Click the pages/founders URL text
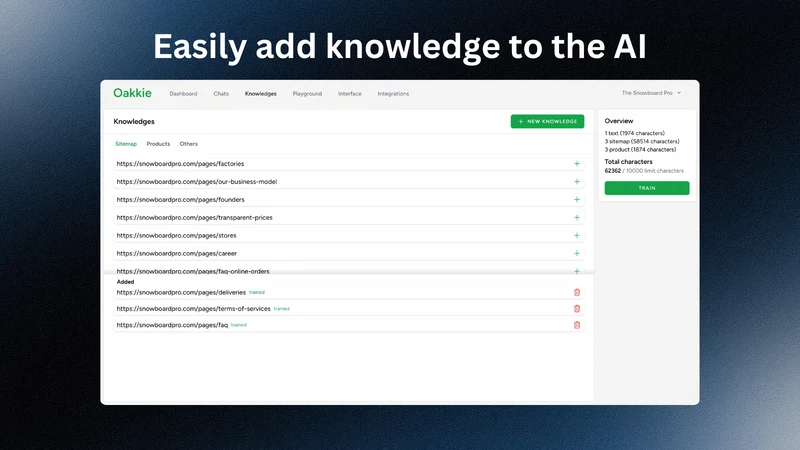 point(180,199)
